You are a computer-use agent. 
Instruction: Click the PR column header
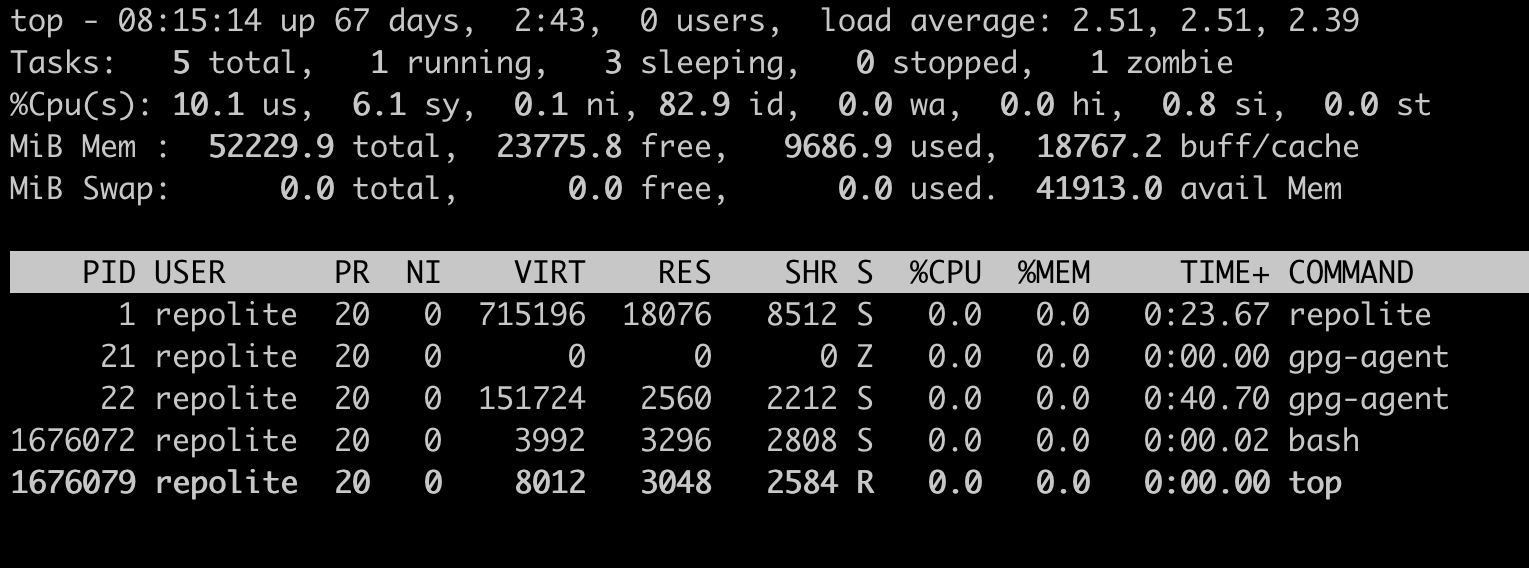tap(352, 272)
